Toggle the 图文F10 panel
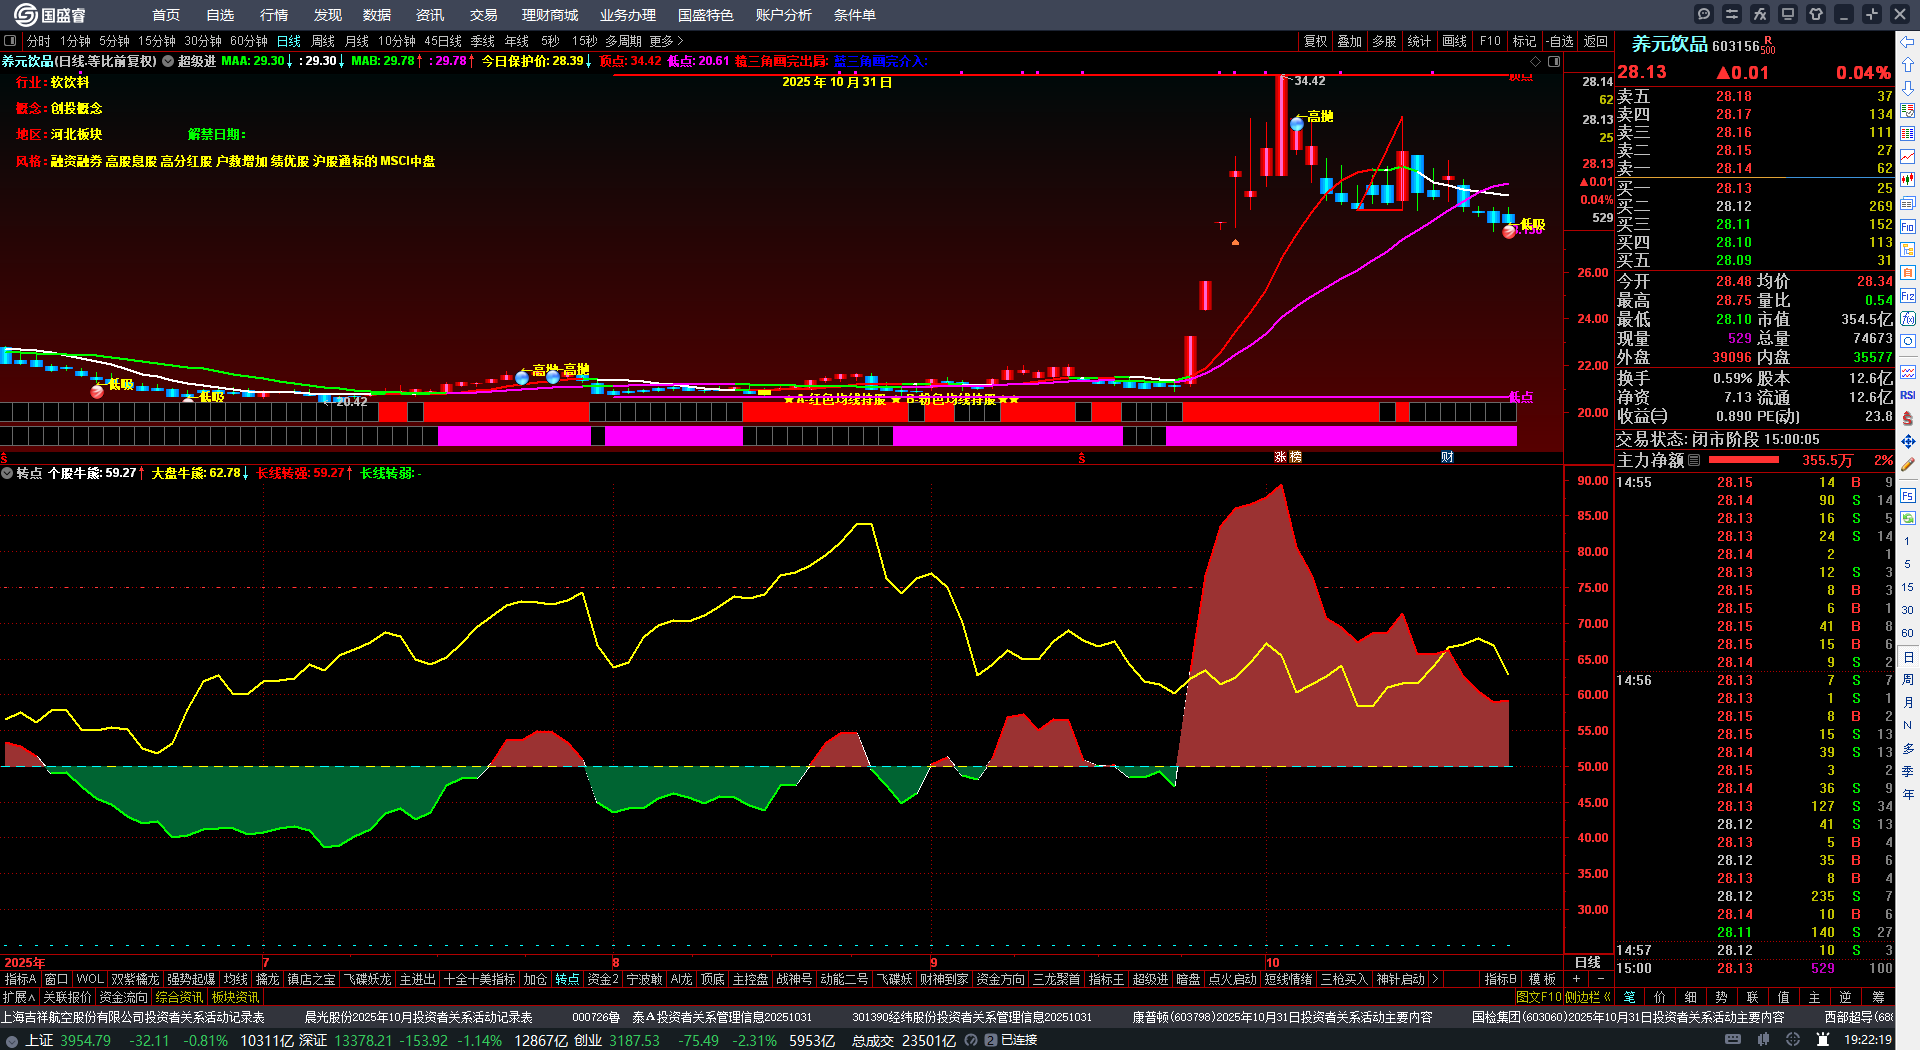 point(1538,997)
